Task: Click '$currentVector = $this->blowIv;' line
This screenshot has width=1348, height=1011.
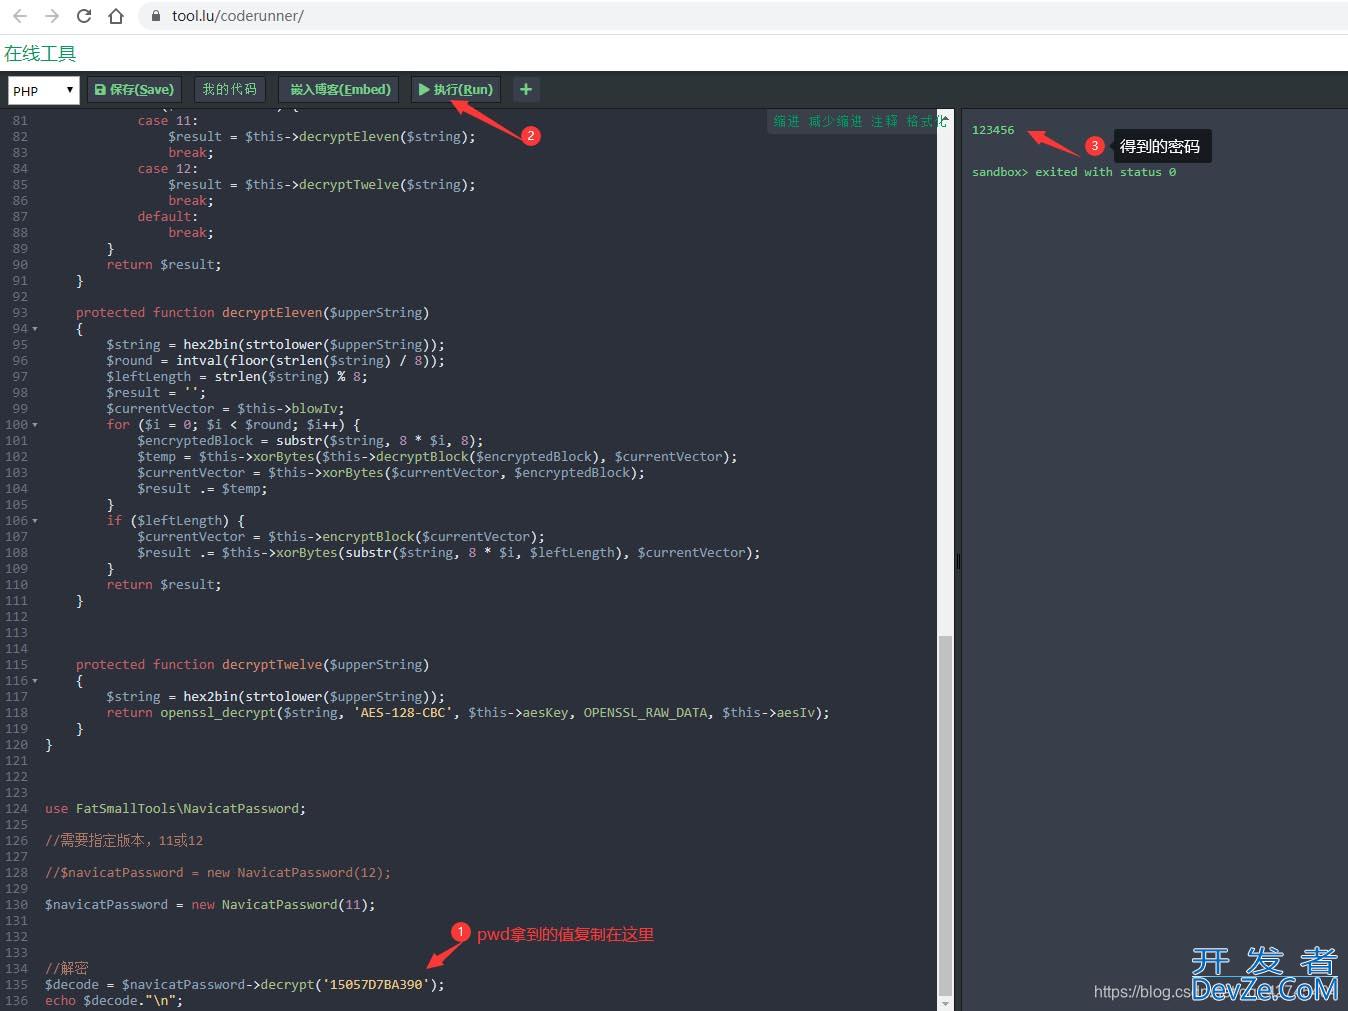Action: coord(225,409)
